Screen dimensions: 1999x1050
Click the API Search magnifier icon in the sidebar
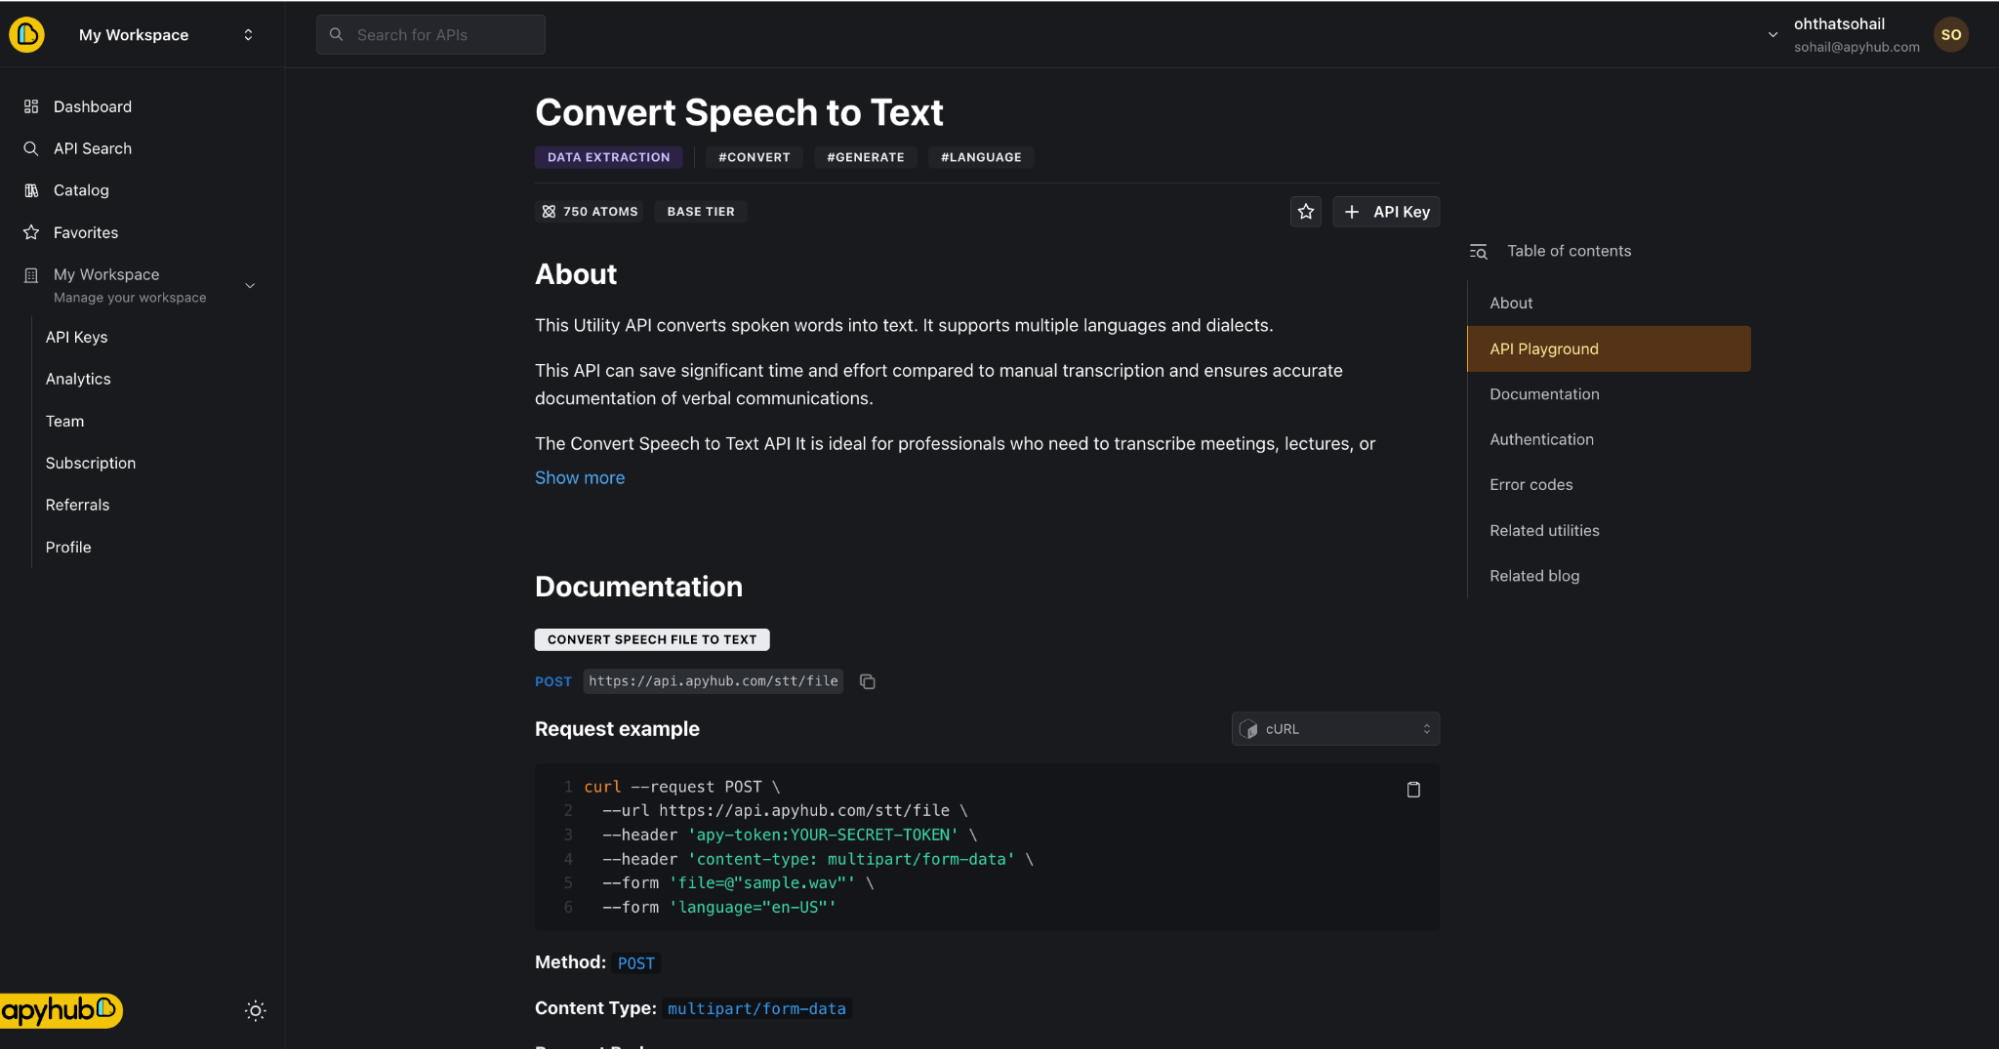click(31, 149)
